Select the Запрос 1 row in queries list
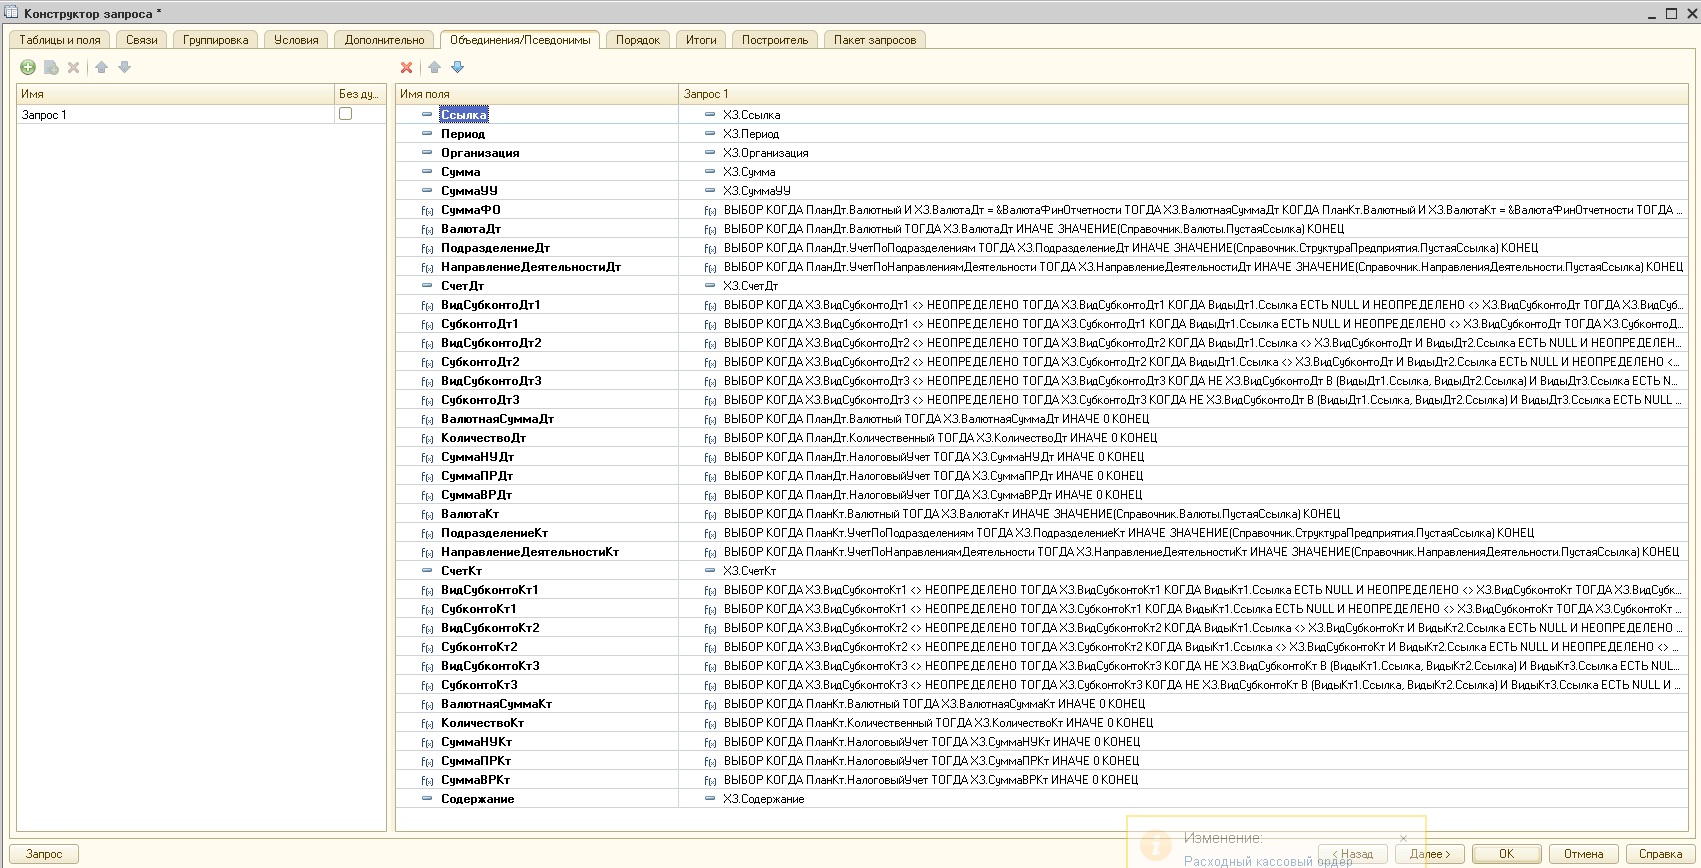Viewport: 1701px width, 868px height. tap(201, 115)
